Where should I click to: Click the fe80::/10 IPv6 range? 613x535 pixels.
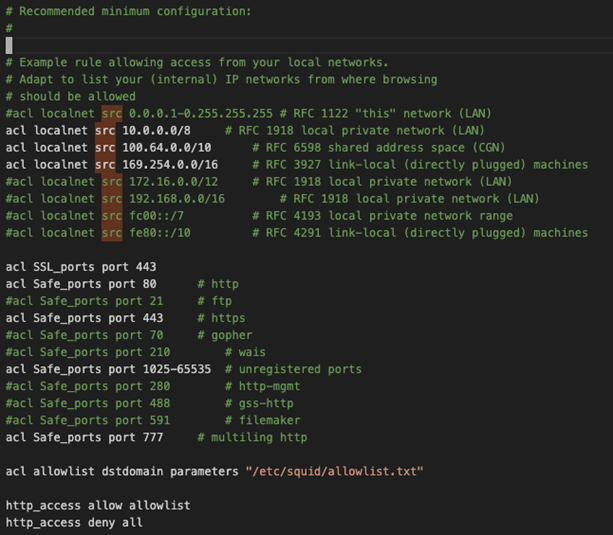coord(160,233)
